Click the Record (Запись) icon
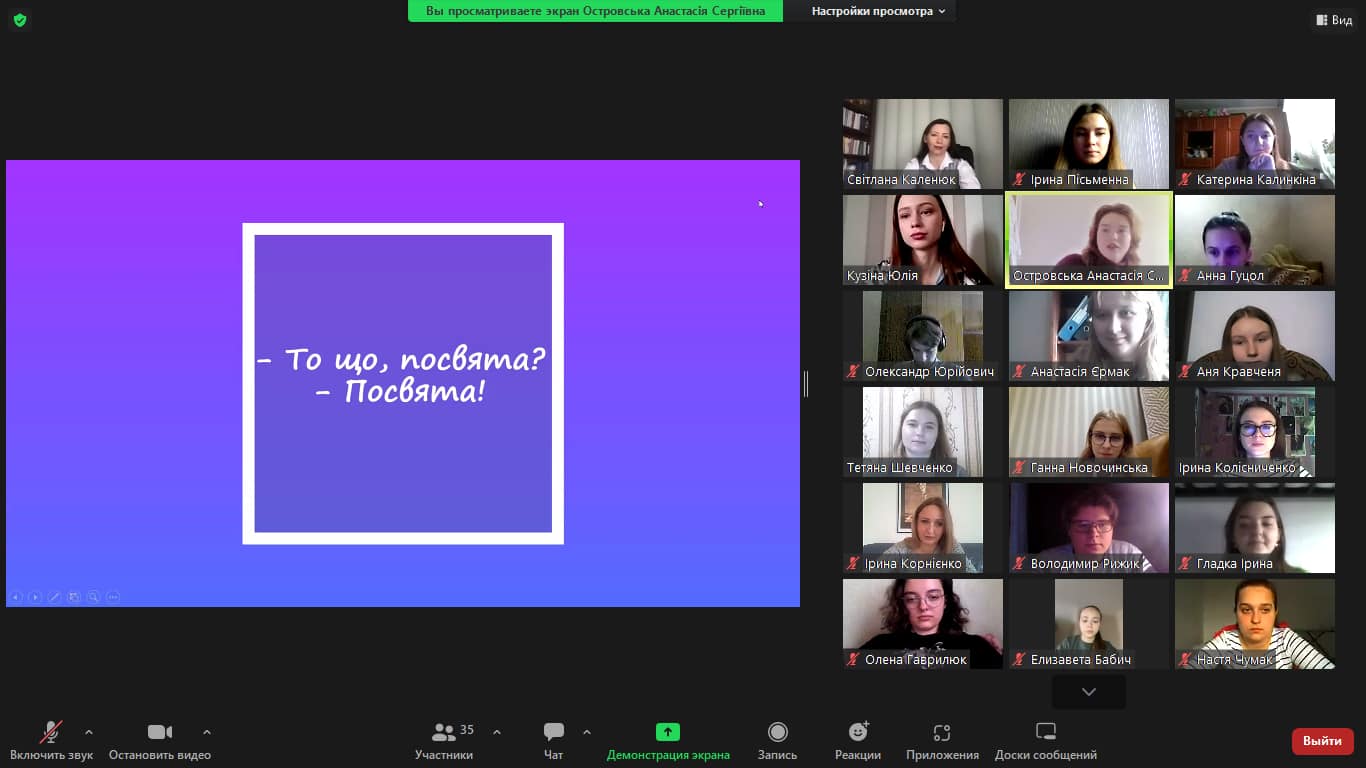The height and width of the screenshot is (768, 1366). click(777, 733)
